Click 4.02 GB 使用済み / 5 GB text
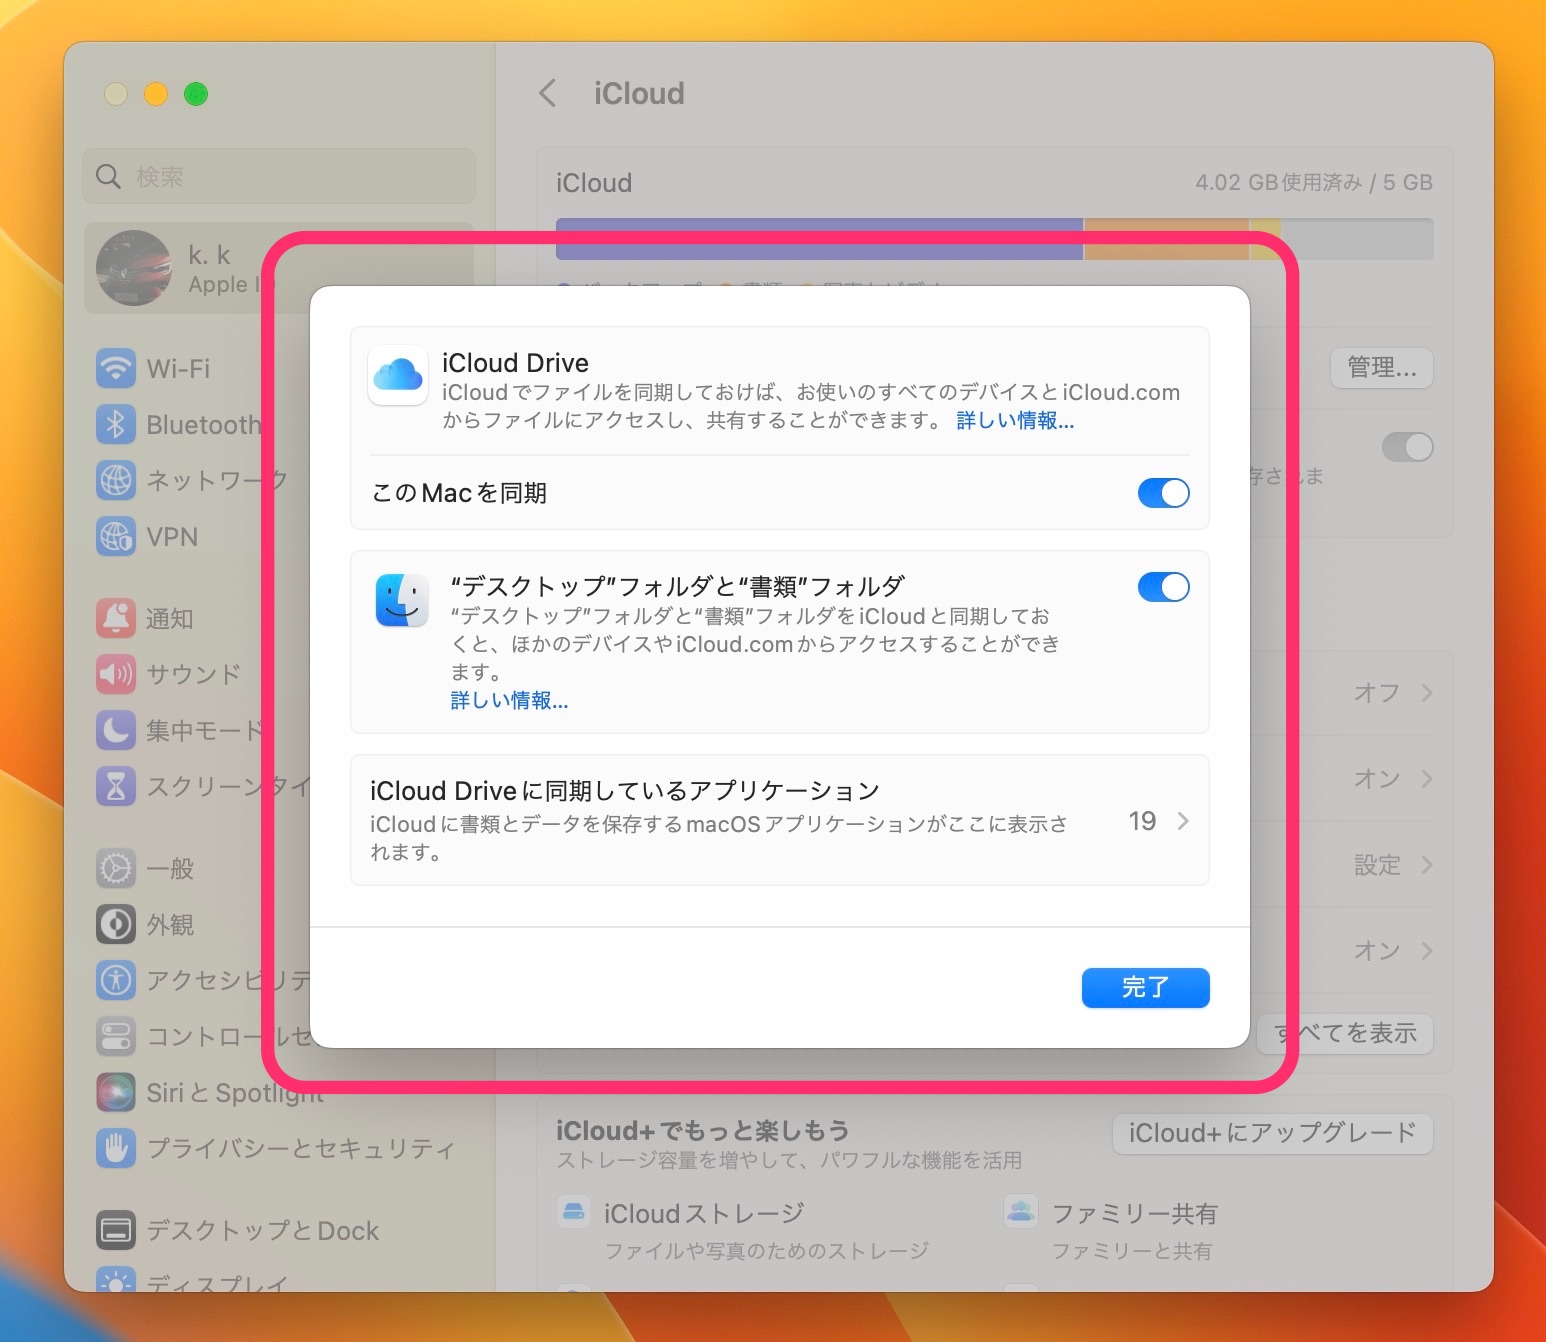Image resolution: width=1546 pixels, height=1342 pixels. pos(1314,182)
